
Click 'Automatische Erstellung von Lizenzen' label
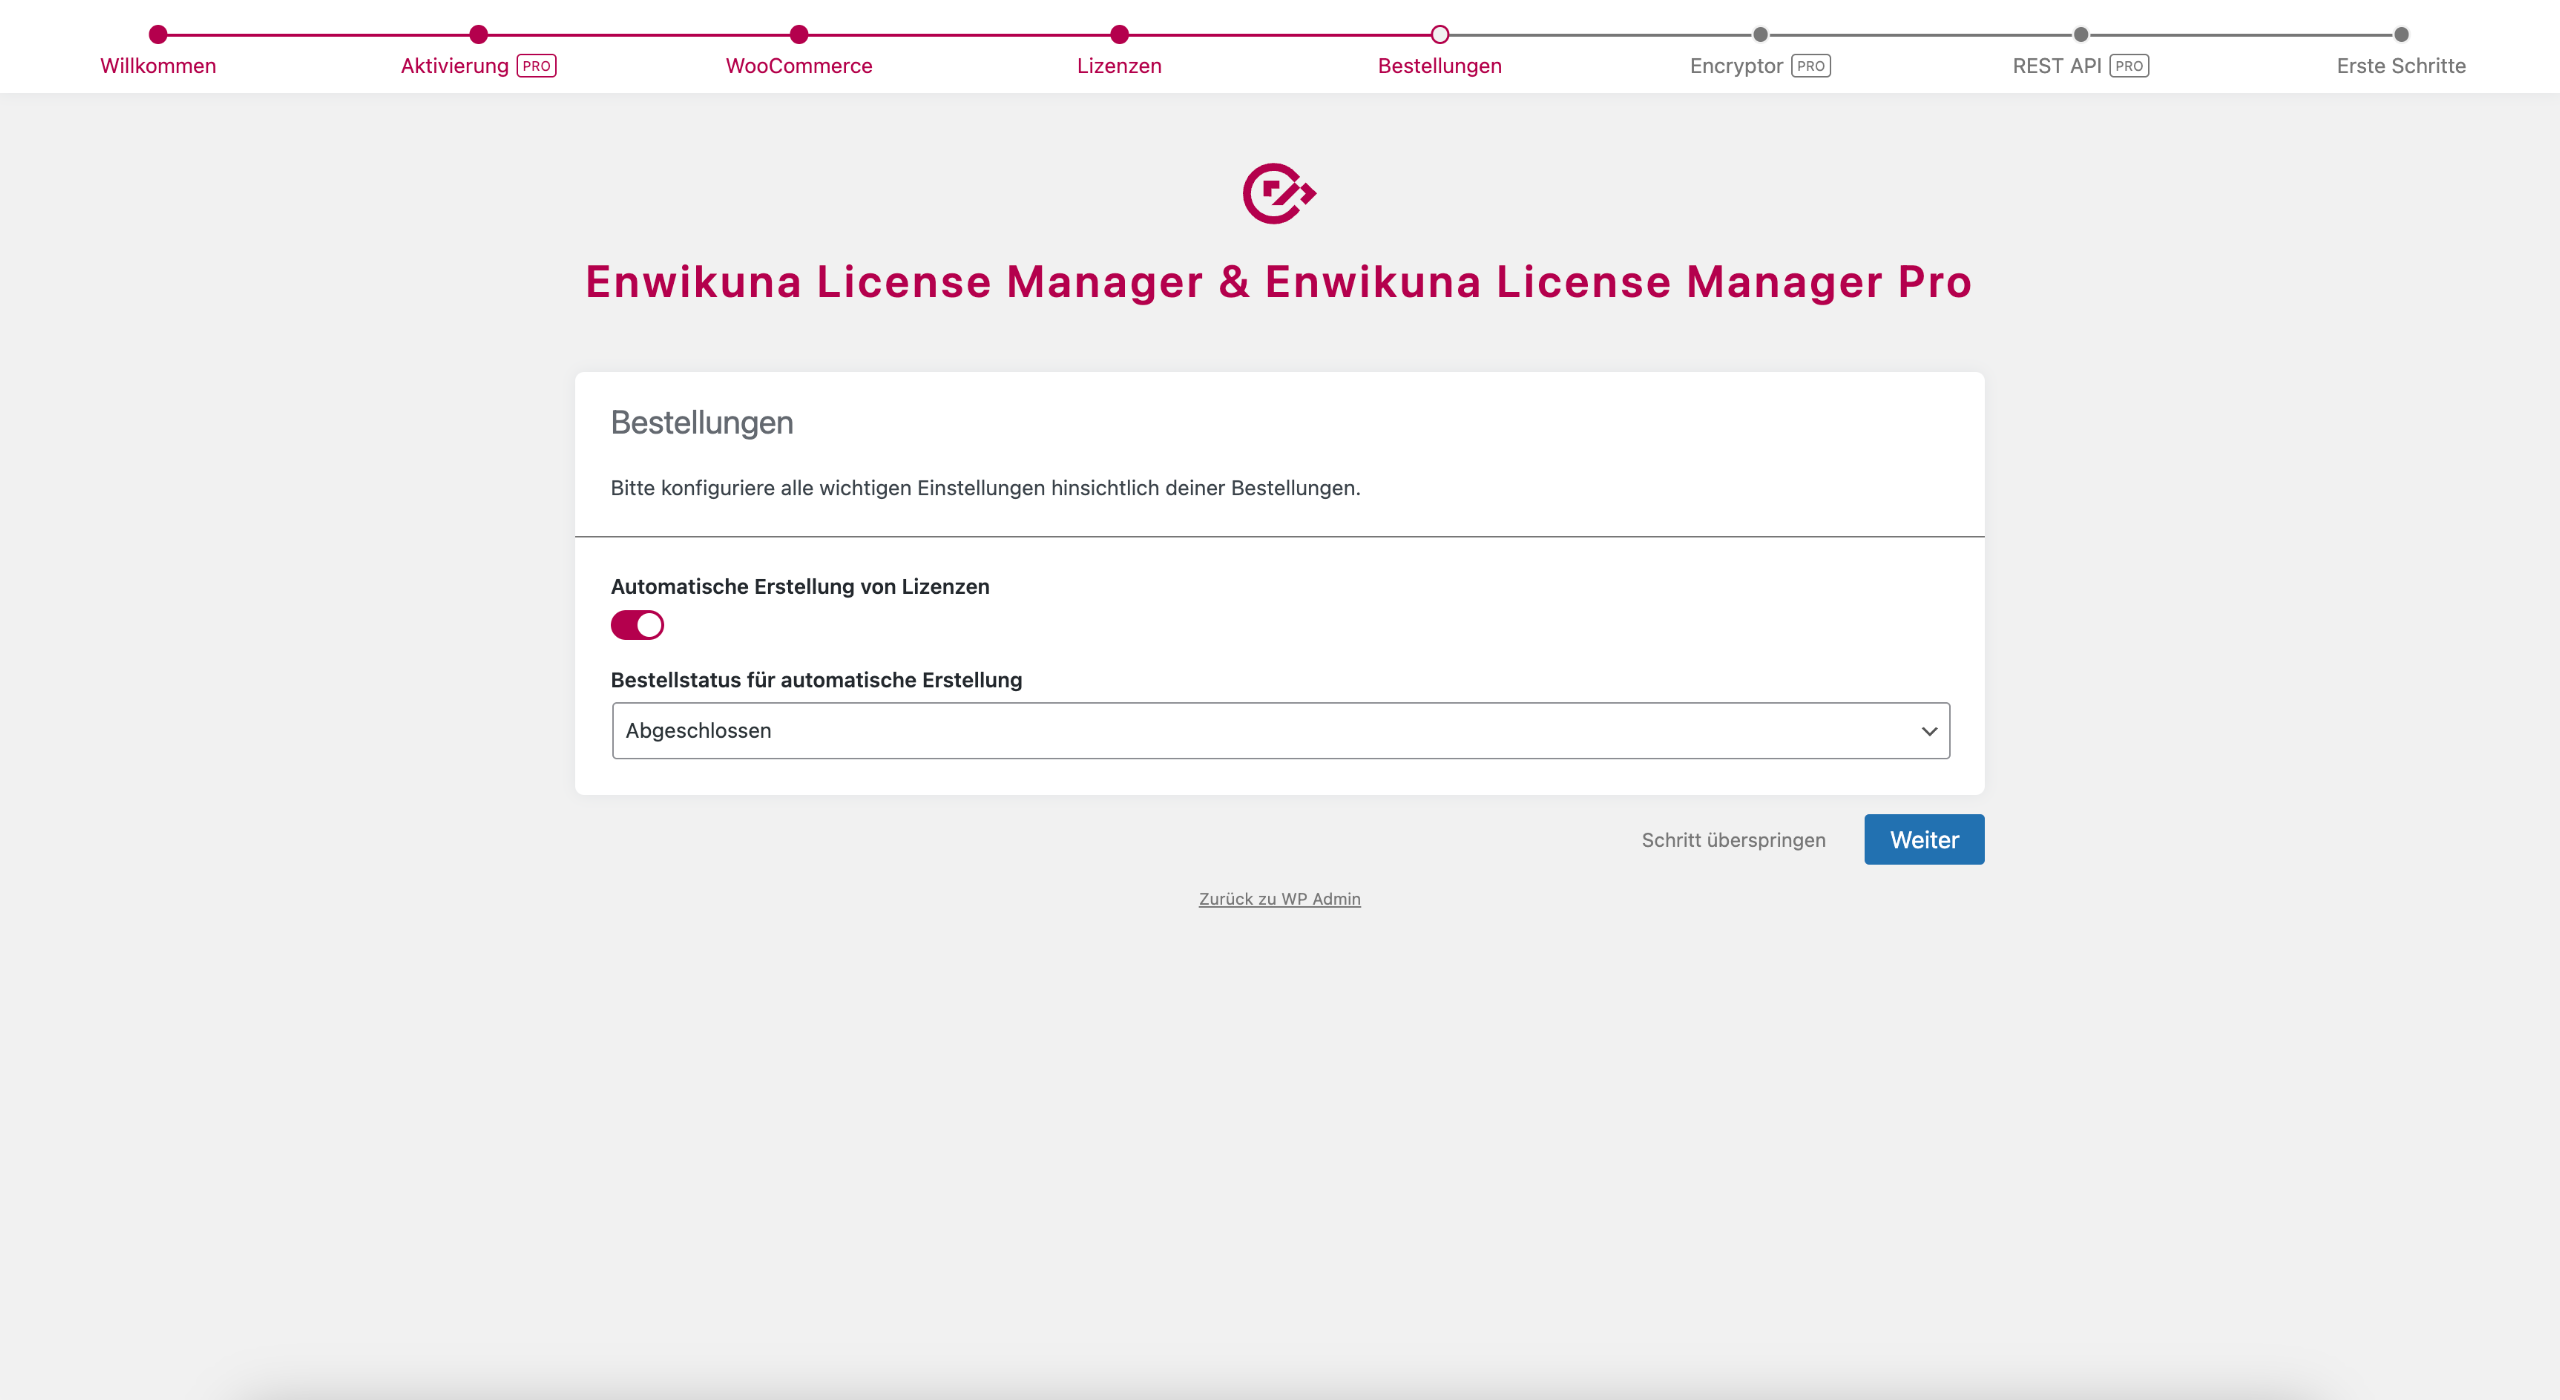coord(800,587)
